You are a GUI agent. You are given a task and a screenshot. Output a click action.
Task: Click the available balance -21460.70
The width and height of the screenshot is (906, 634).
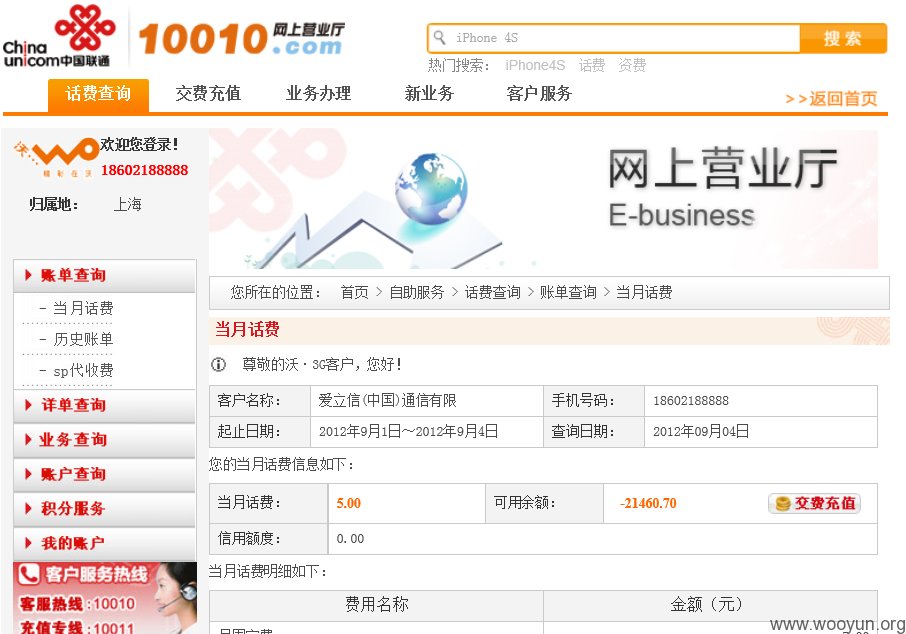point(648,503)
